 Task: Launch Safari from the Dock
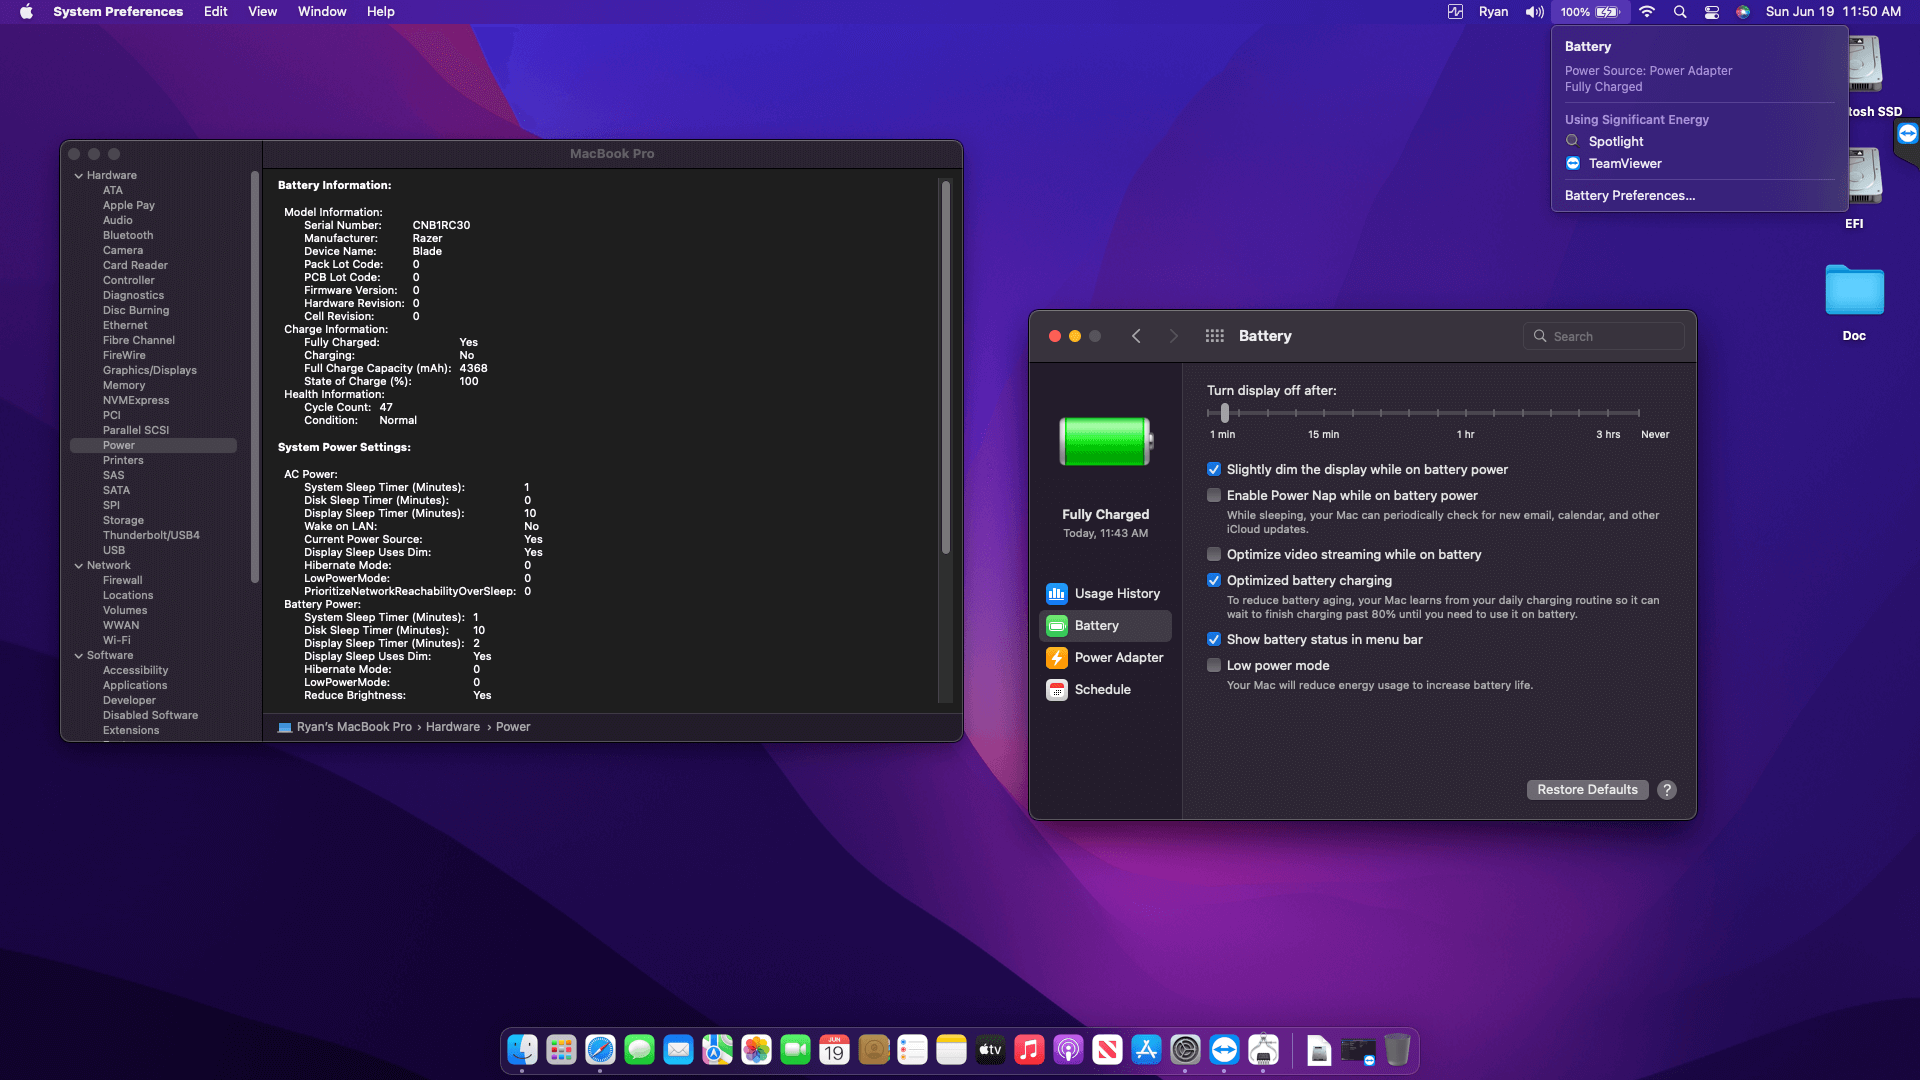(600, 1050)
